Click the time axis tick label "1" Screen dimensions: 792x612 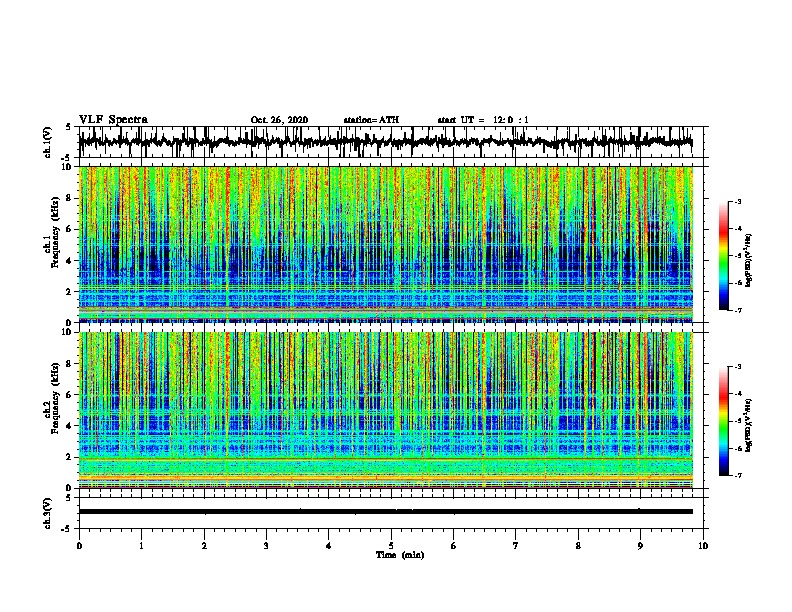click(141, 546)
